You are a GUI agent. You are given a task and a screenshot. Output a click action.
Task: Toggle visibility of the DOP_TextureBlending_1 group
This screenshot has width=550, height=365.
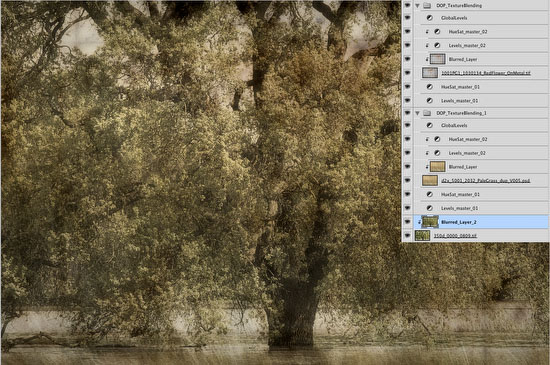coord(407,113)
